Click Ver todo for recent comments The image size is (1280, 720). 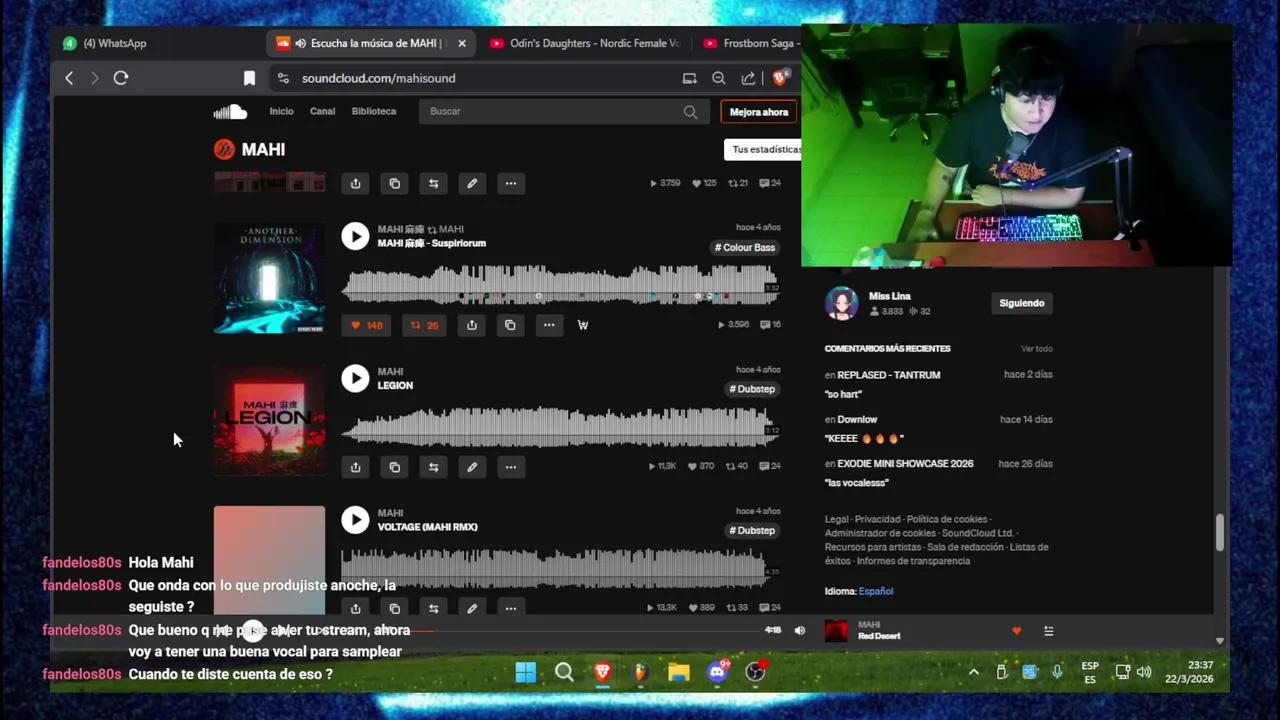[x=1037, y=349]
